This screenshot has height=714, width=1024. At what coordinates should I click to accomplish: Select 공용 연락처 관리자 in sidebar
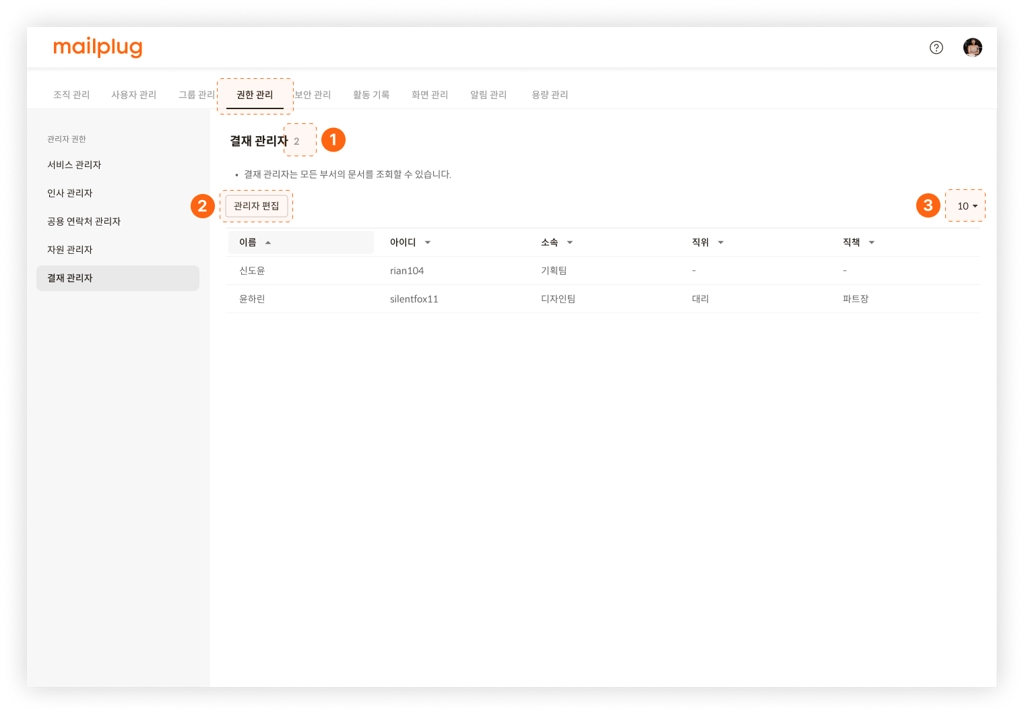[84, 221]
